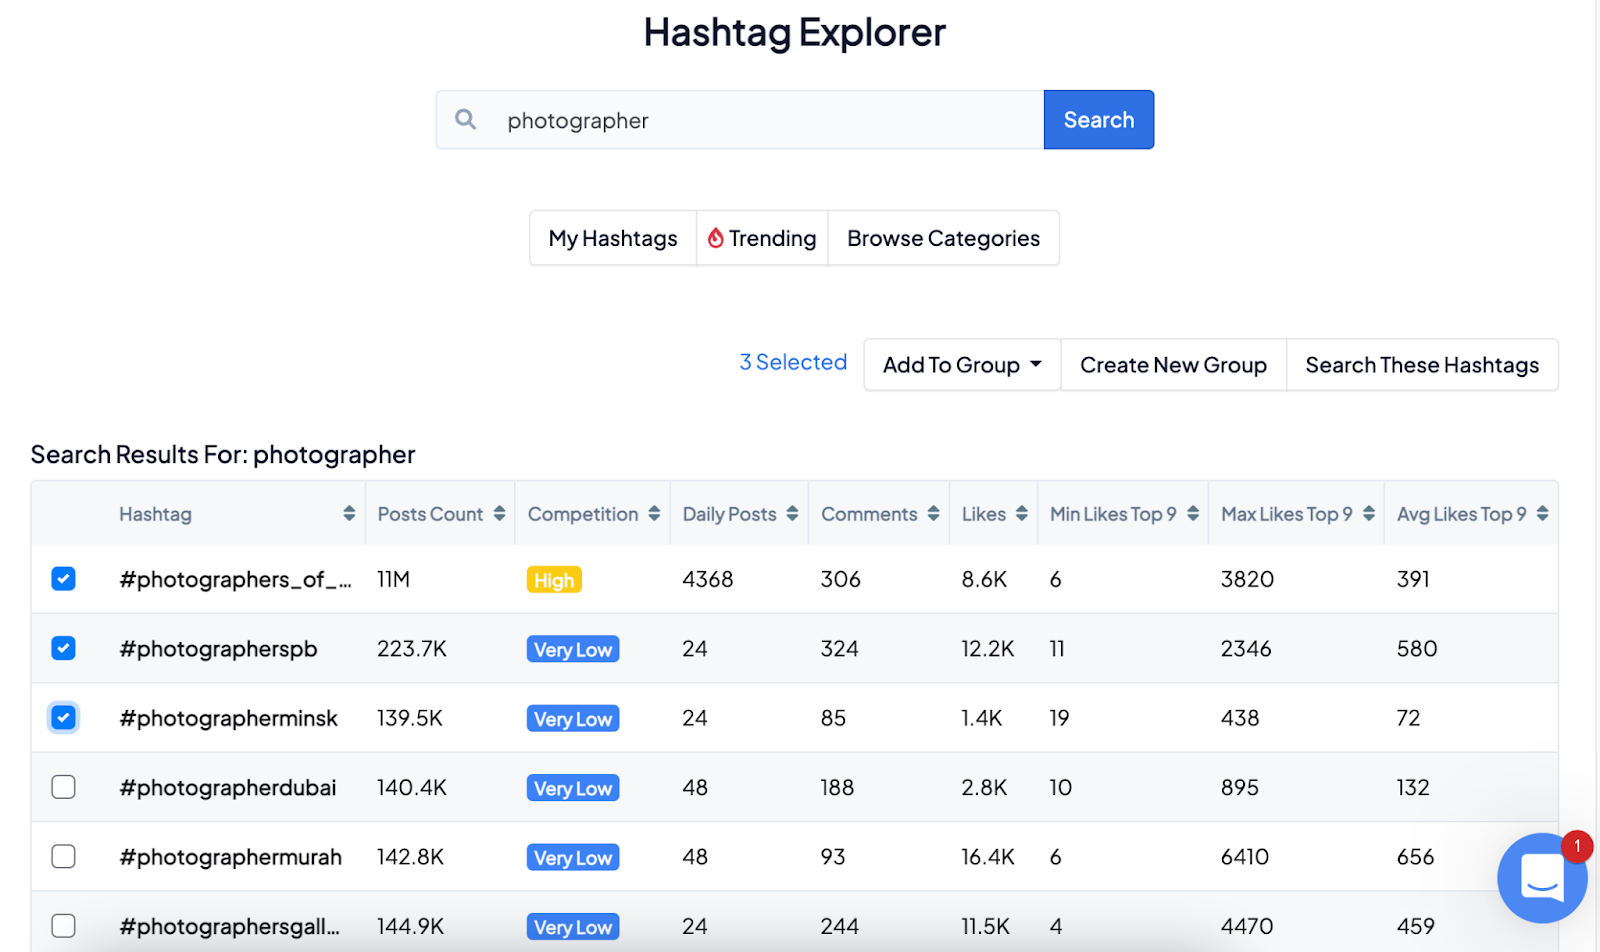The width and height of the screenshot is (1600, 952).
Task: Open the chat support bubble icon
Action: click(1541, 877)
